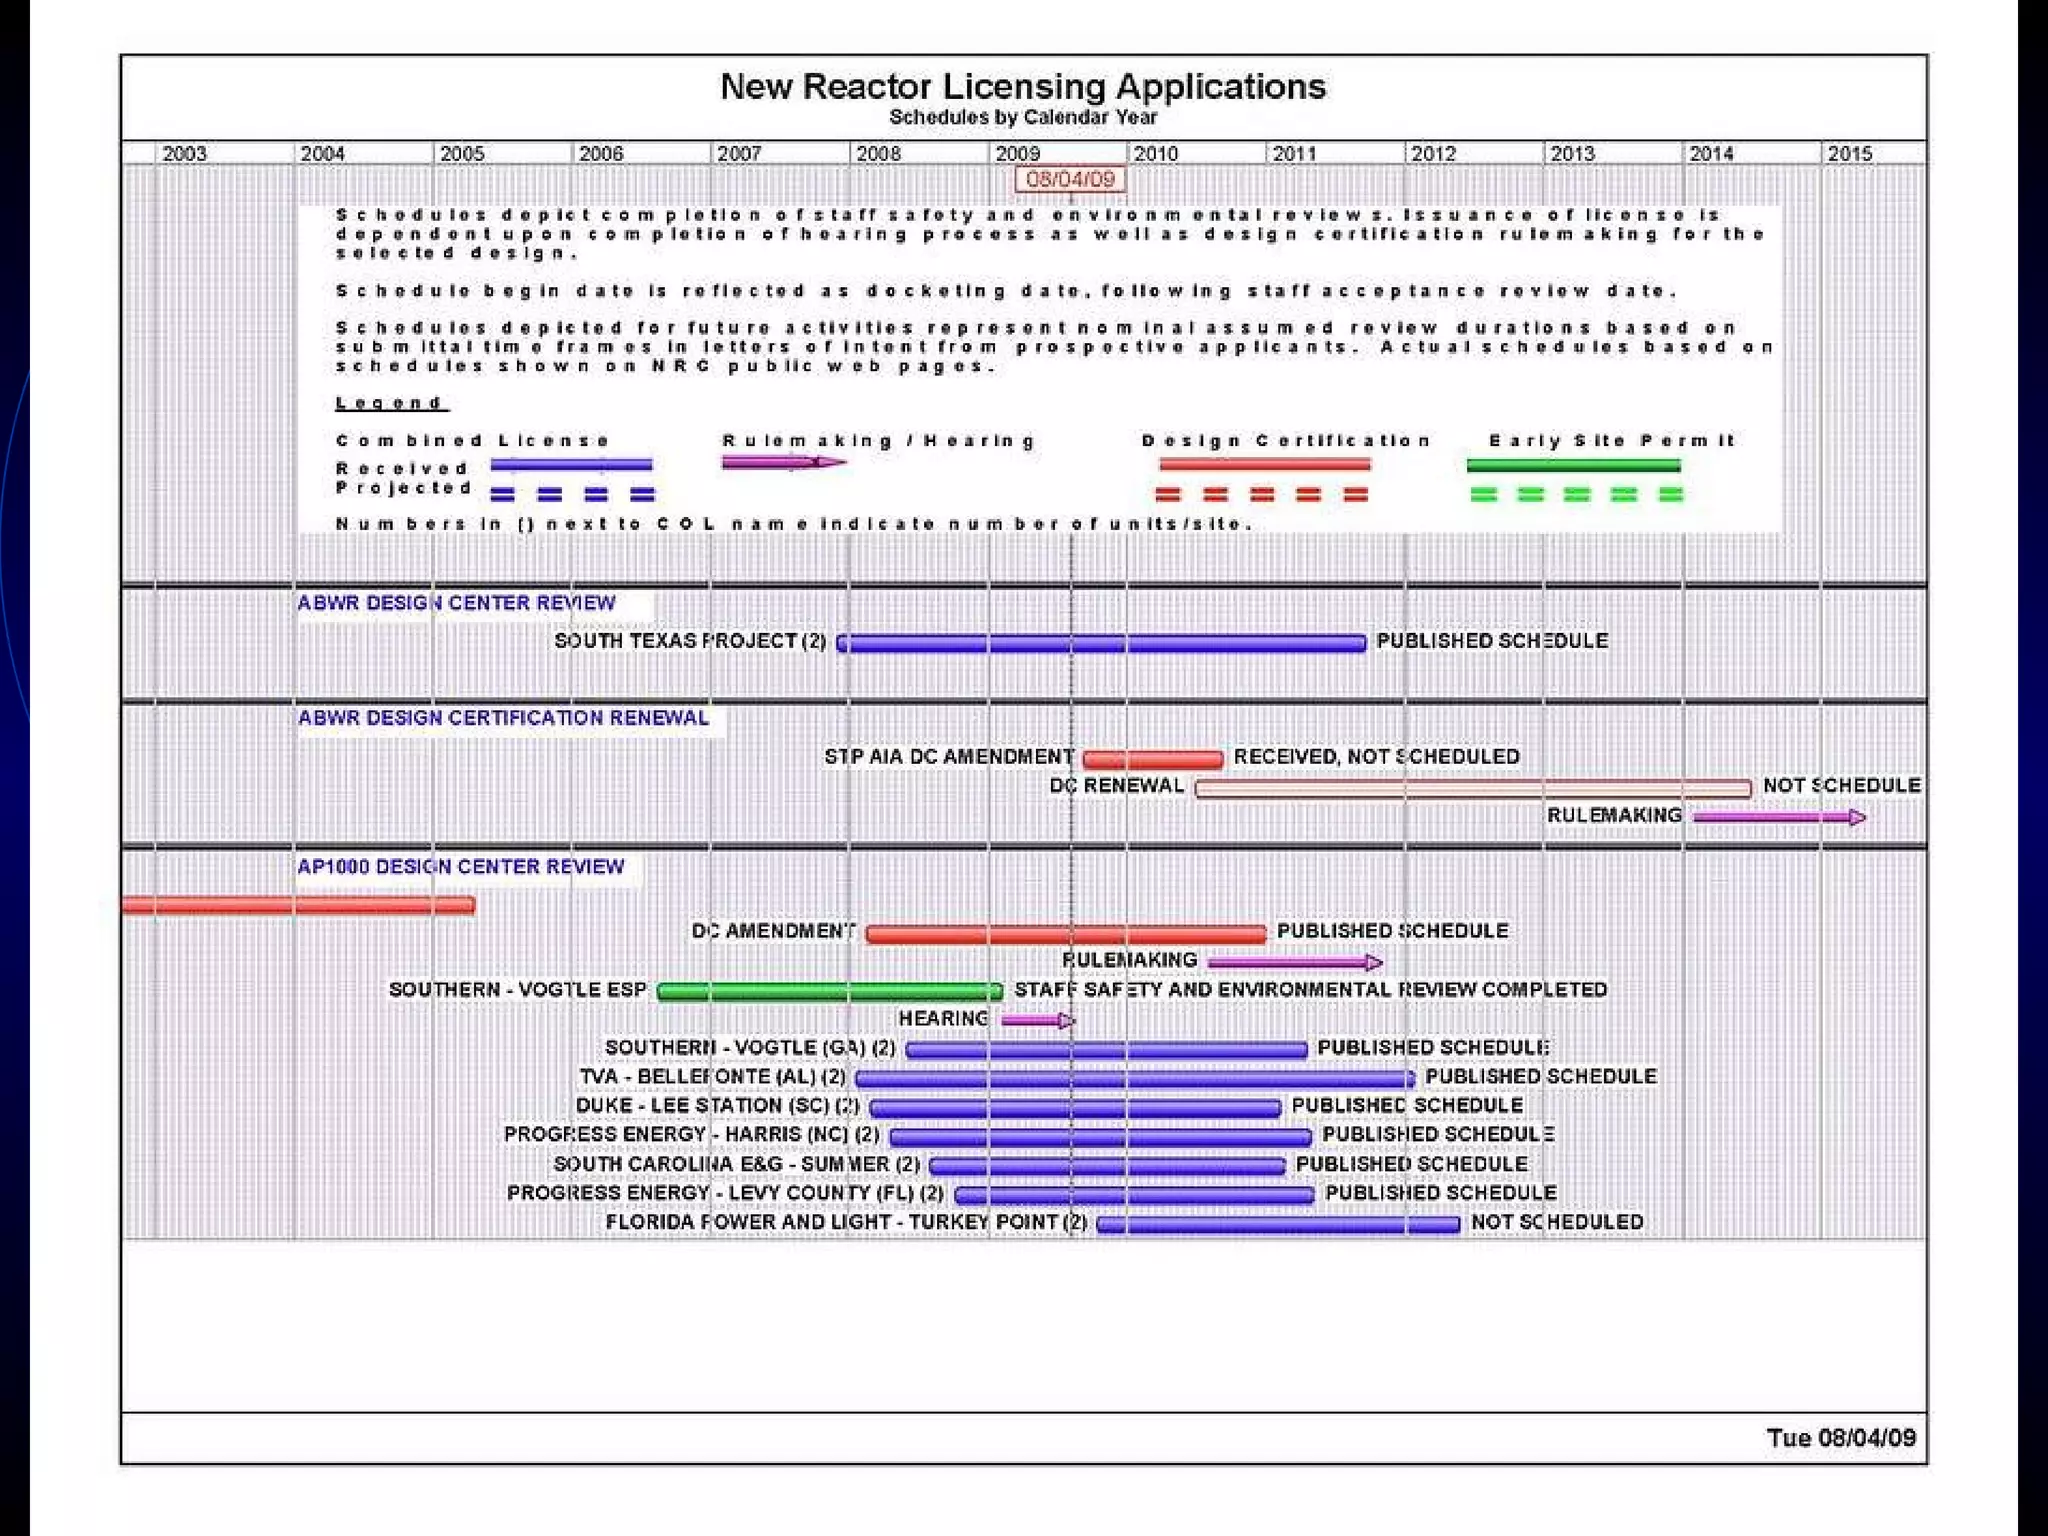Click the Florida Power and Light Turkey Point bar

1278,1224
